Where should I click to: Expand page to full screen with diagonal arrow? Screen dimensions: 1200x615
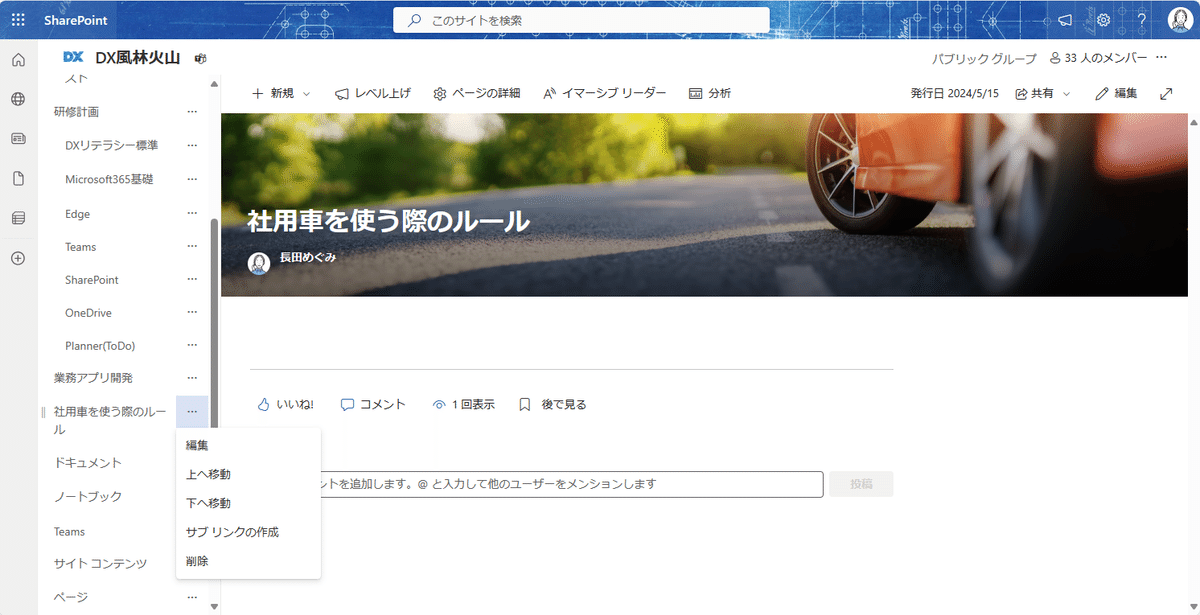click(x=1166, y=92)
